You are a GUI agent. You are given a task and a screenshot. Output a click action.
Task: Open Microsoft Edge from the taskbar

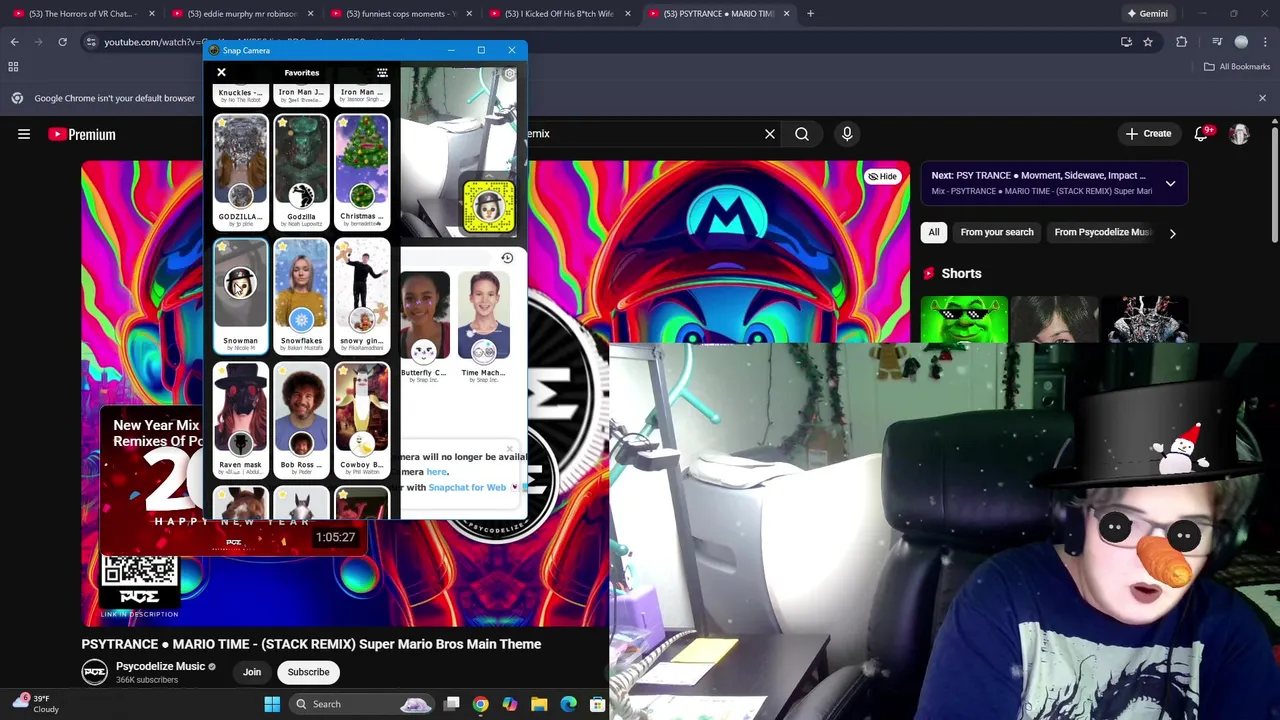(x=568, y=704)
